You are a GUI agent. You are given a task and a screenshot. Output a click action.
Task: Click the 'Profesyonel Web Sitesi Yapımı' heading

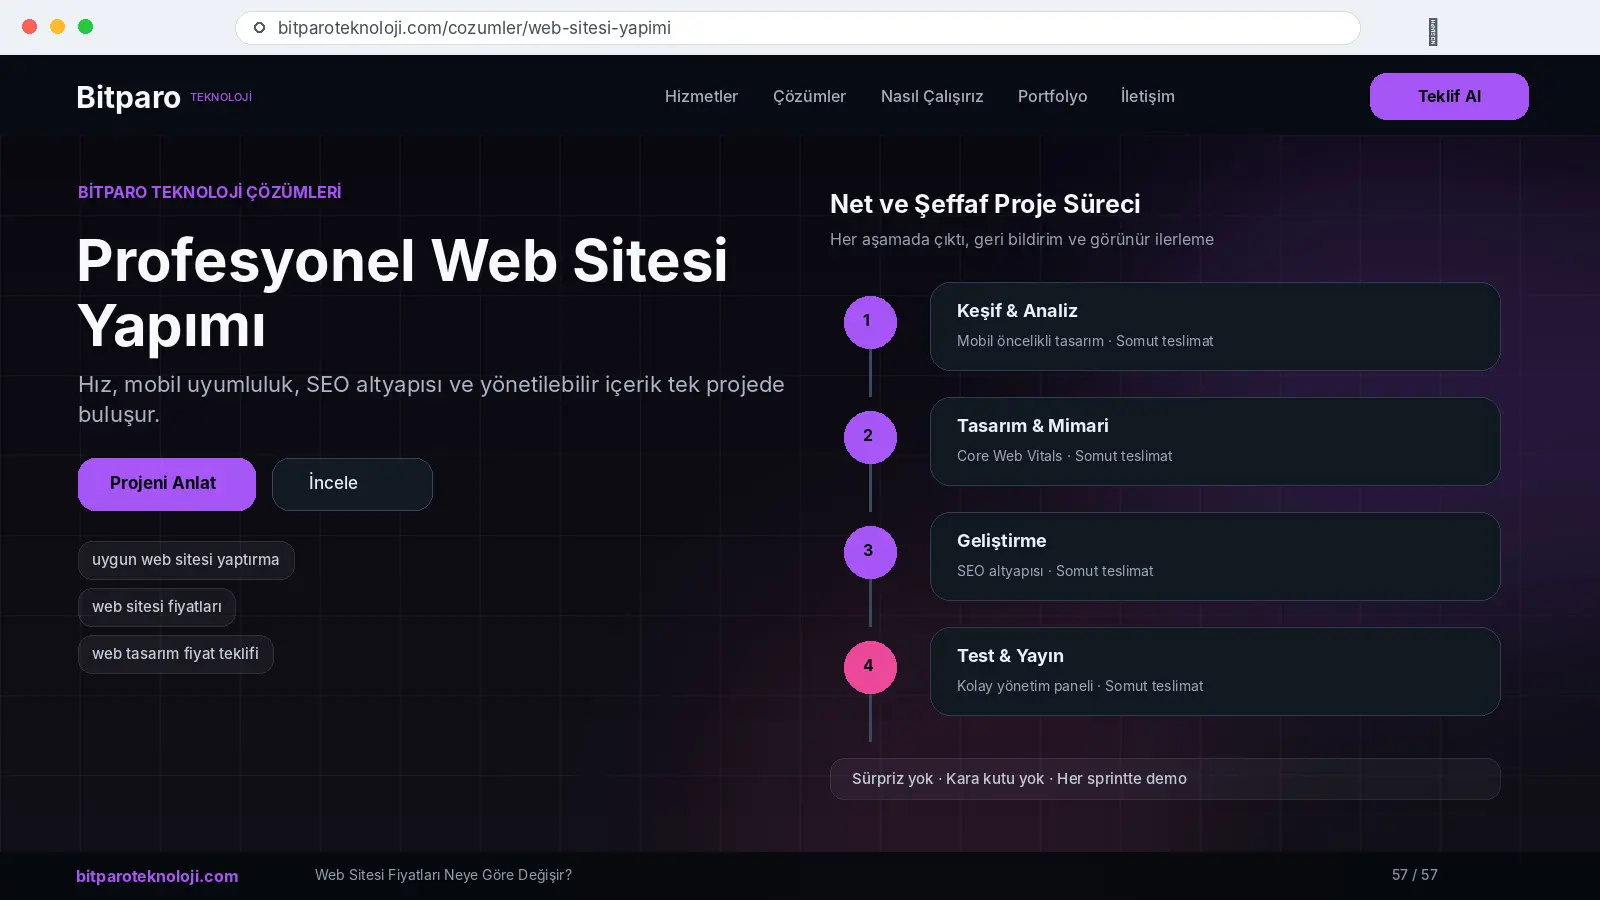pos(402,293)
